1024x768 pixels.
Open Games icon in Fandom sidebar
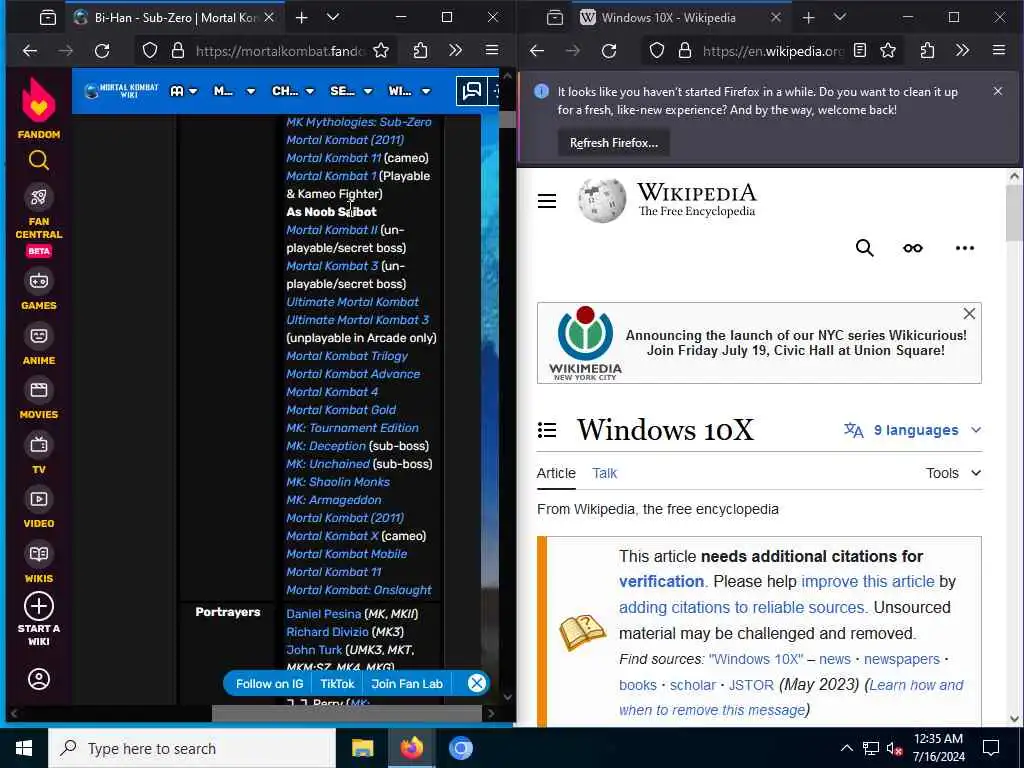pos(39,281)
